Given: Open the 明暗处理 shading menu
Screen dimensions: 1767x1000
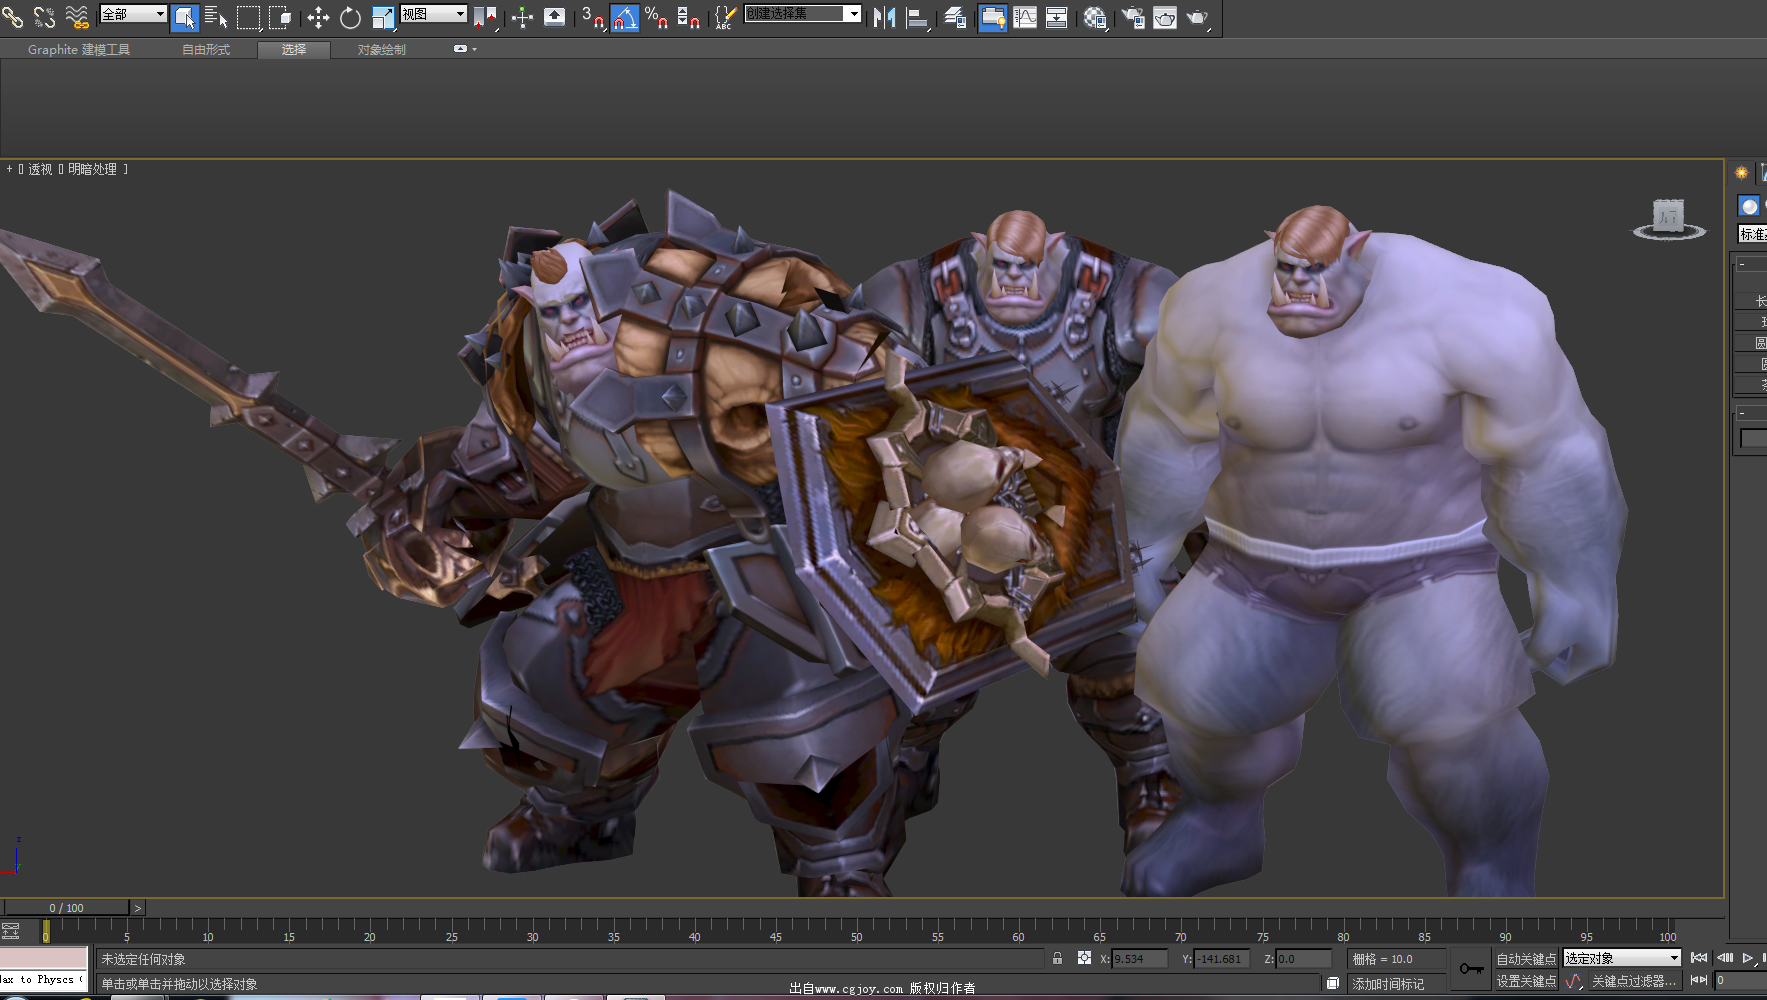Looking at the screenshot, I should (93, 169).
